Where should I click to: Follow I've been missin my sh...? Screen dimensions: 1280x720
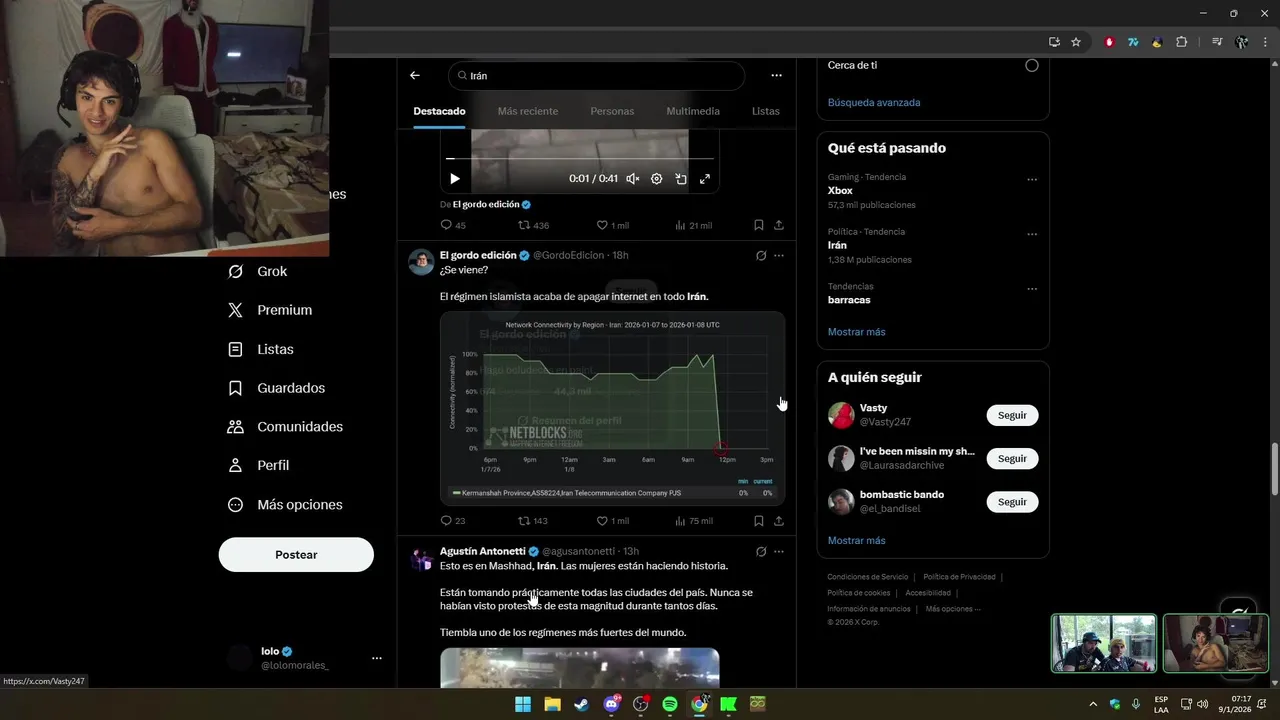tap(1012, 459)
